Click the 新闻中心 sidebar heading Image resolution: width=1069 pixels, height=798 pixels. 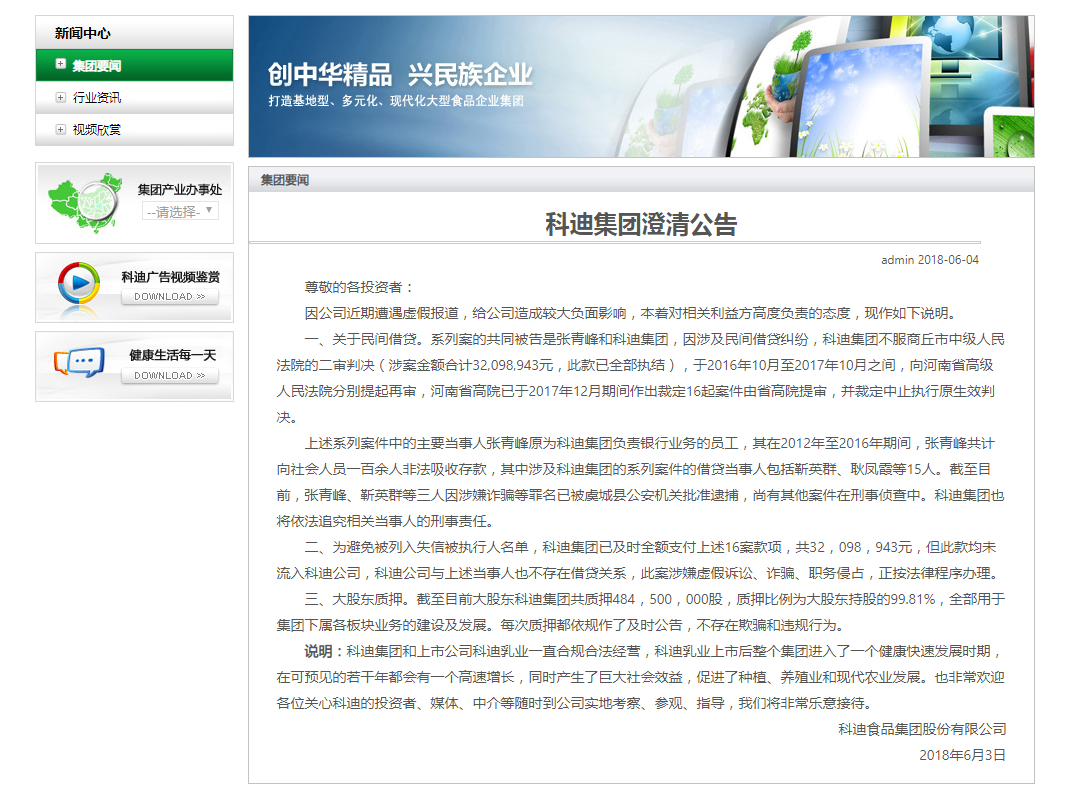pos(82,33)
